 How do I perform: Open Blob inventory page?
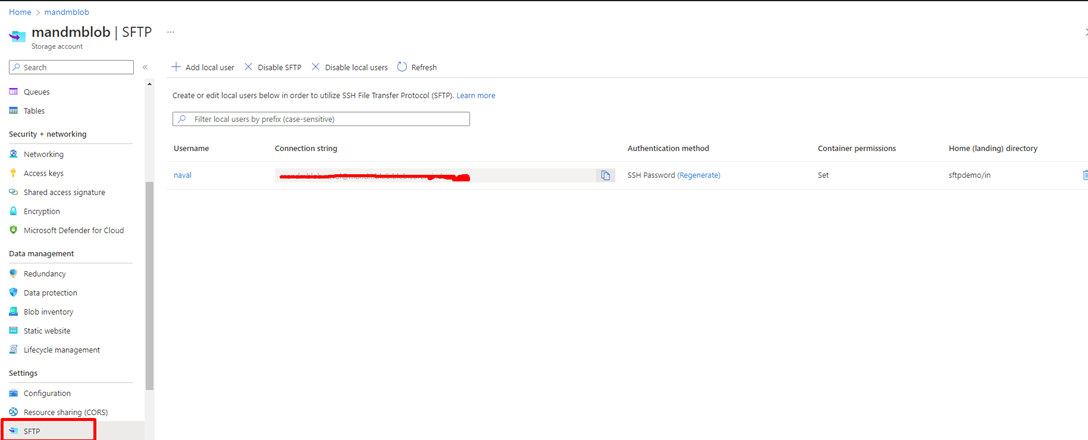coord(48,312)
